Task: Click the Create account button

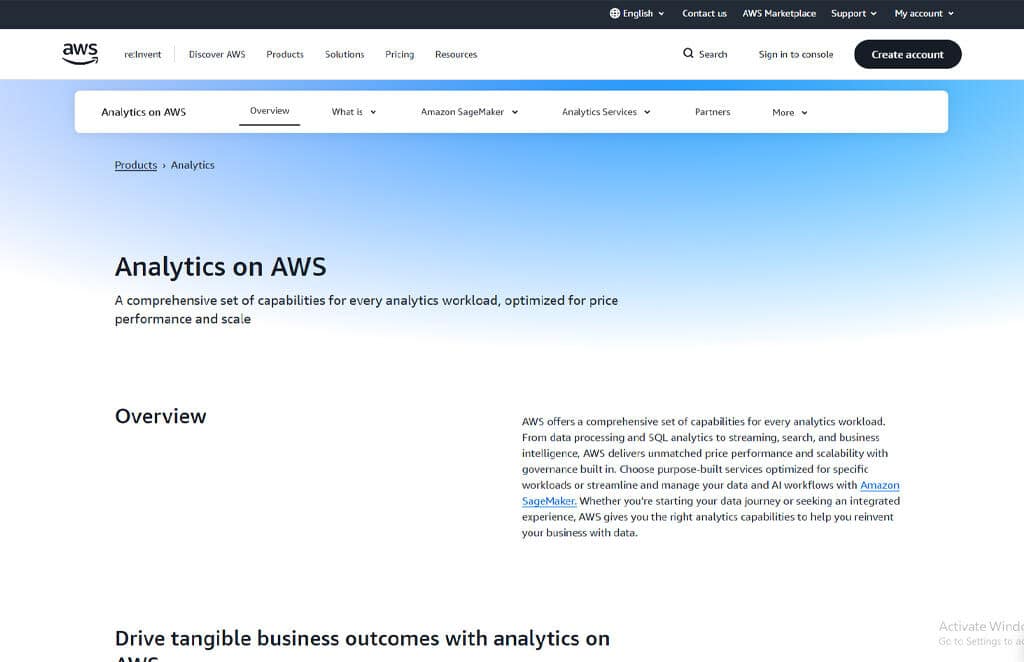Action: coord(907,54)
